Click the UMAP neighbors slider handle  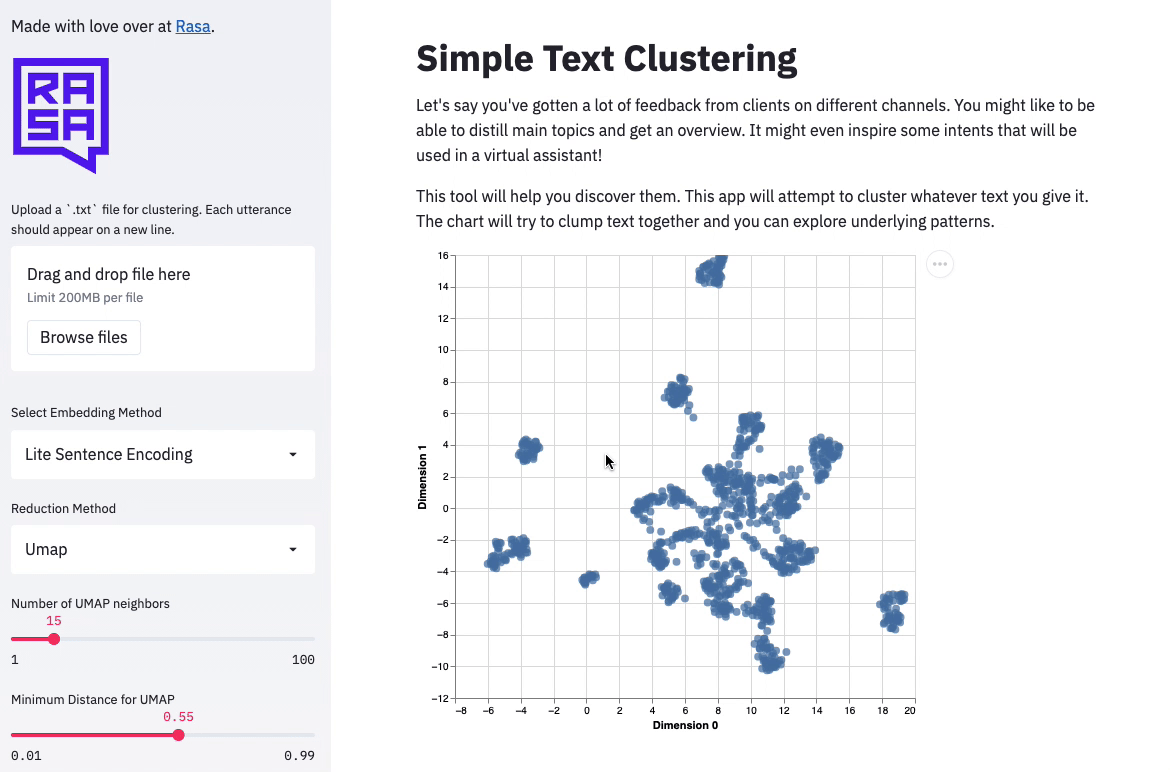click(x=54, y=639)
